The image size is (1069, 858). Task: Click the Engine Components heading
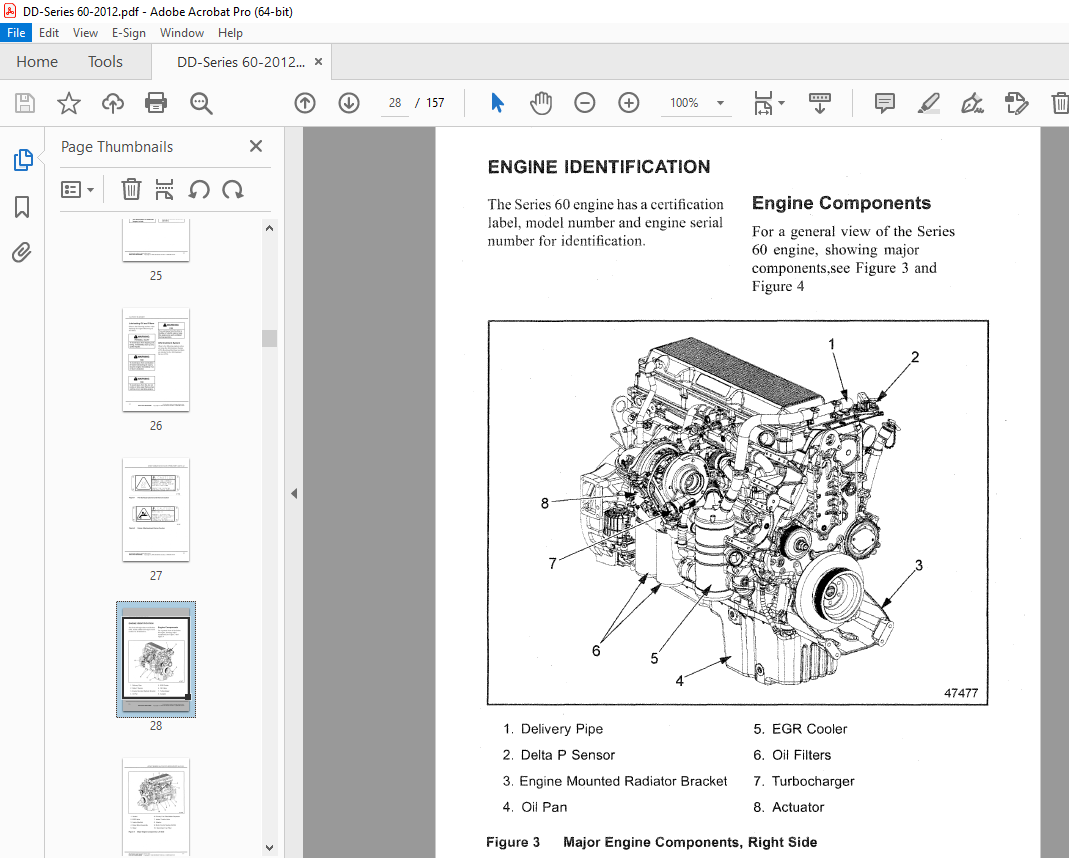click(x=841, y=203)
